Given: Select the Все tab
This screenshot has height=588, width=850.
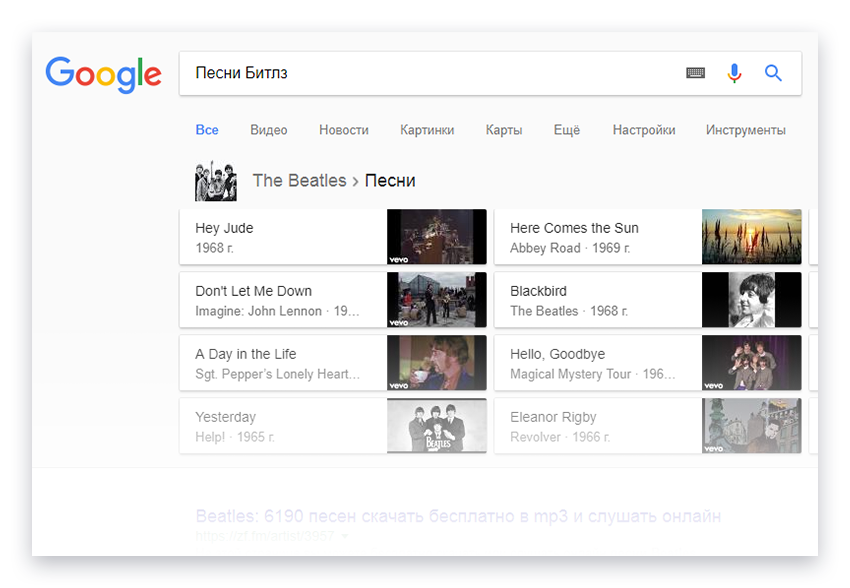Looking at the screenshot, I should click(x=207, y=130).
